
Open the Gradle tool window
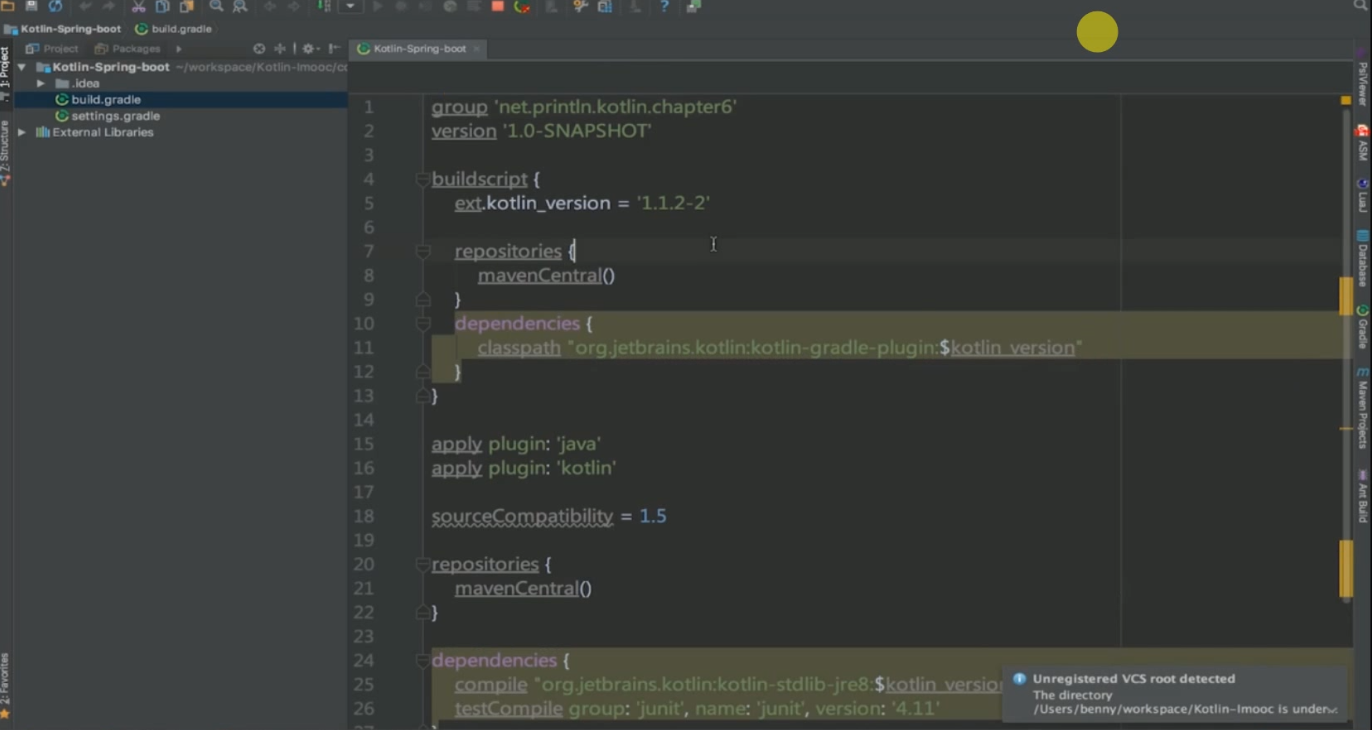(x=1362, y=327)
